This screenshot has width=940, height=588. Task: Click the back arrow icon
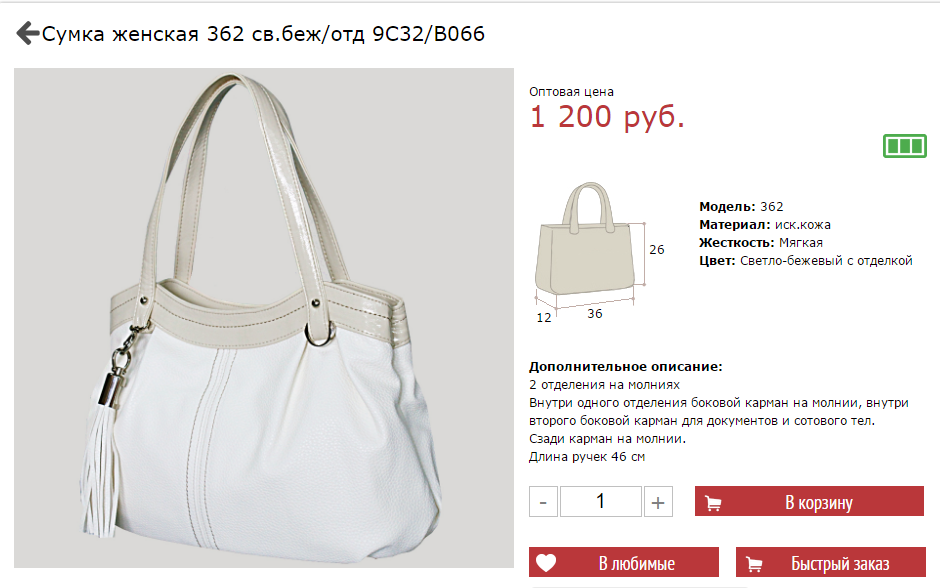pos(28,34)
